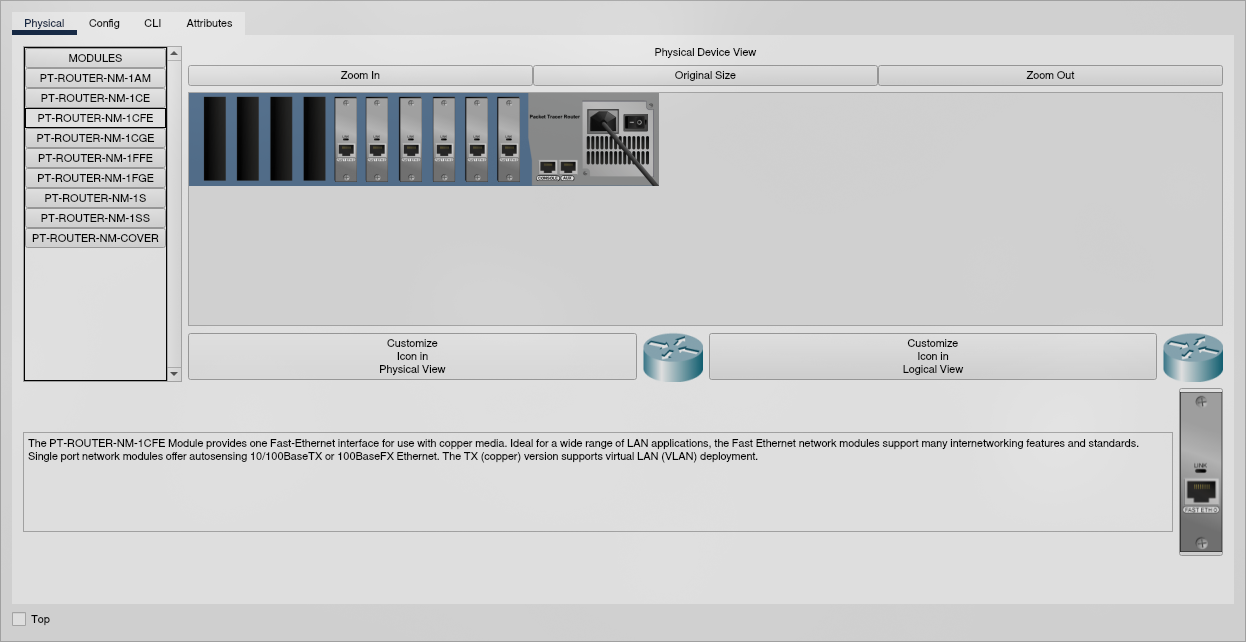
Task: Open the CLI tab
Action: pos(152,23)
